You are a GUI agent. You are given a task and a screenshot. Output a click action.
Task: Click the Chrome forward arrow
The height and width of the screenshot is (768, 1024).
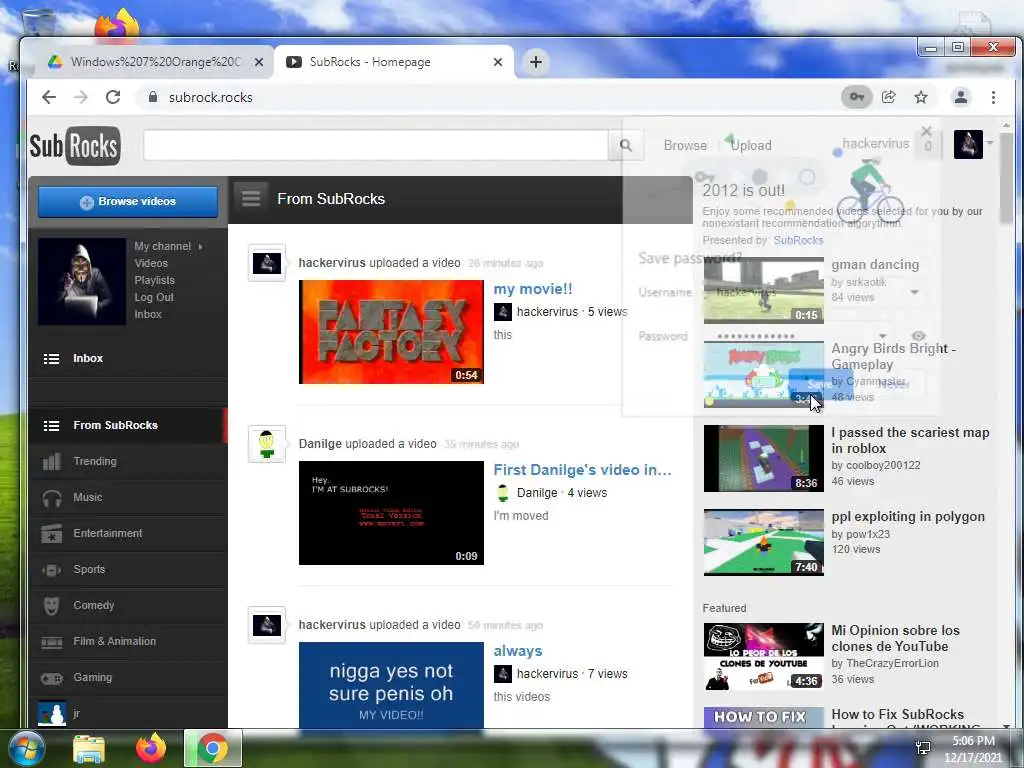(80, 97)
